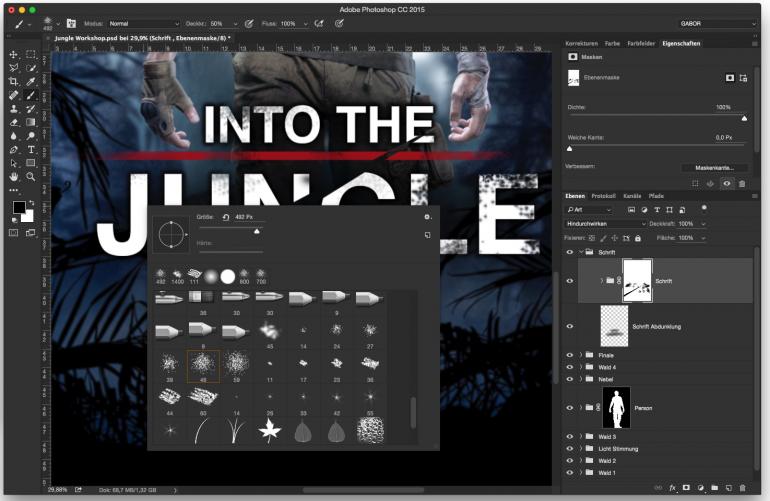Viewport: 770px width, 501px height.
Task: Select the Healing Brush tool
Action: 14,95
